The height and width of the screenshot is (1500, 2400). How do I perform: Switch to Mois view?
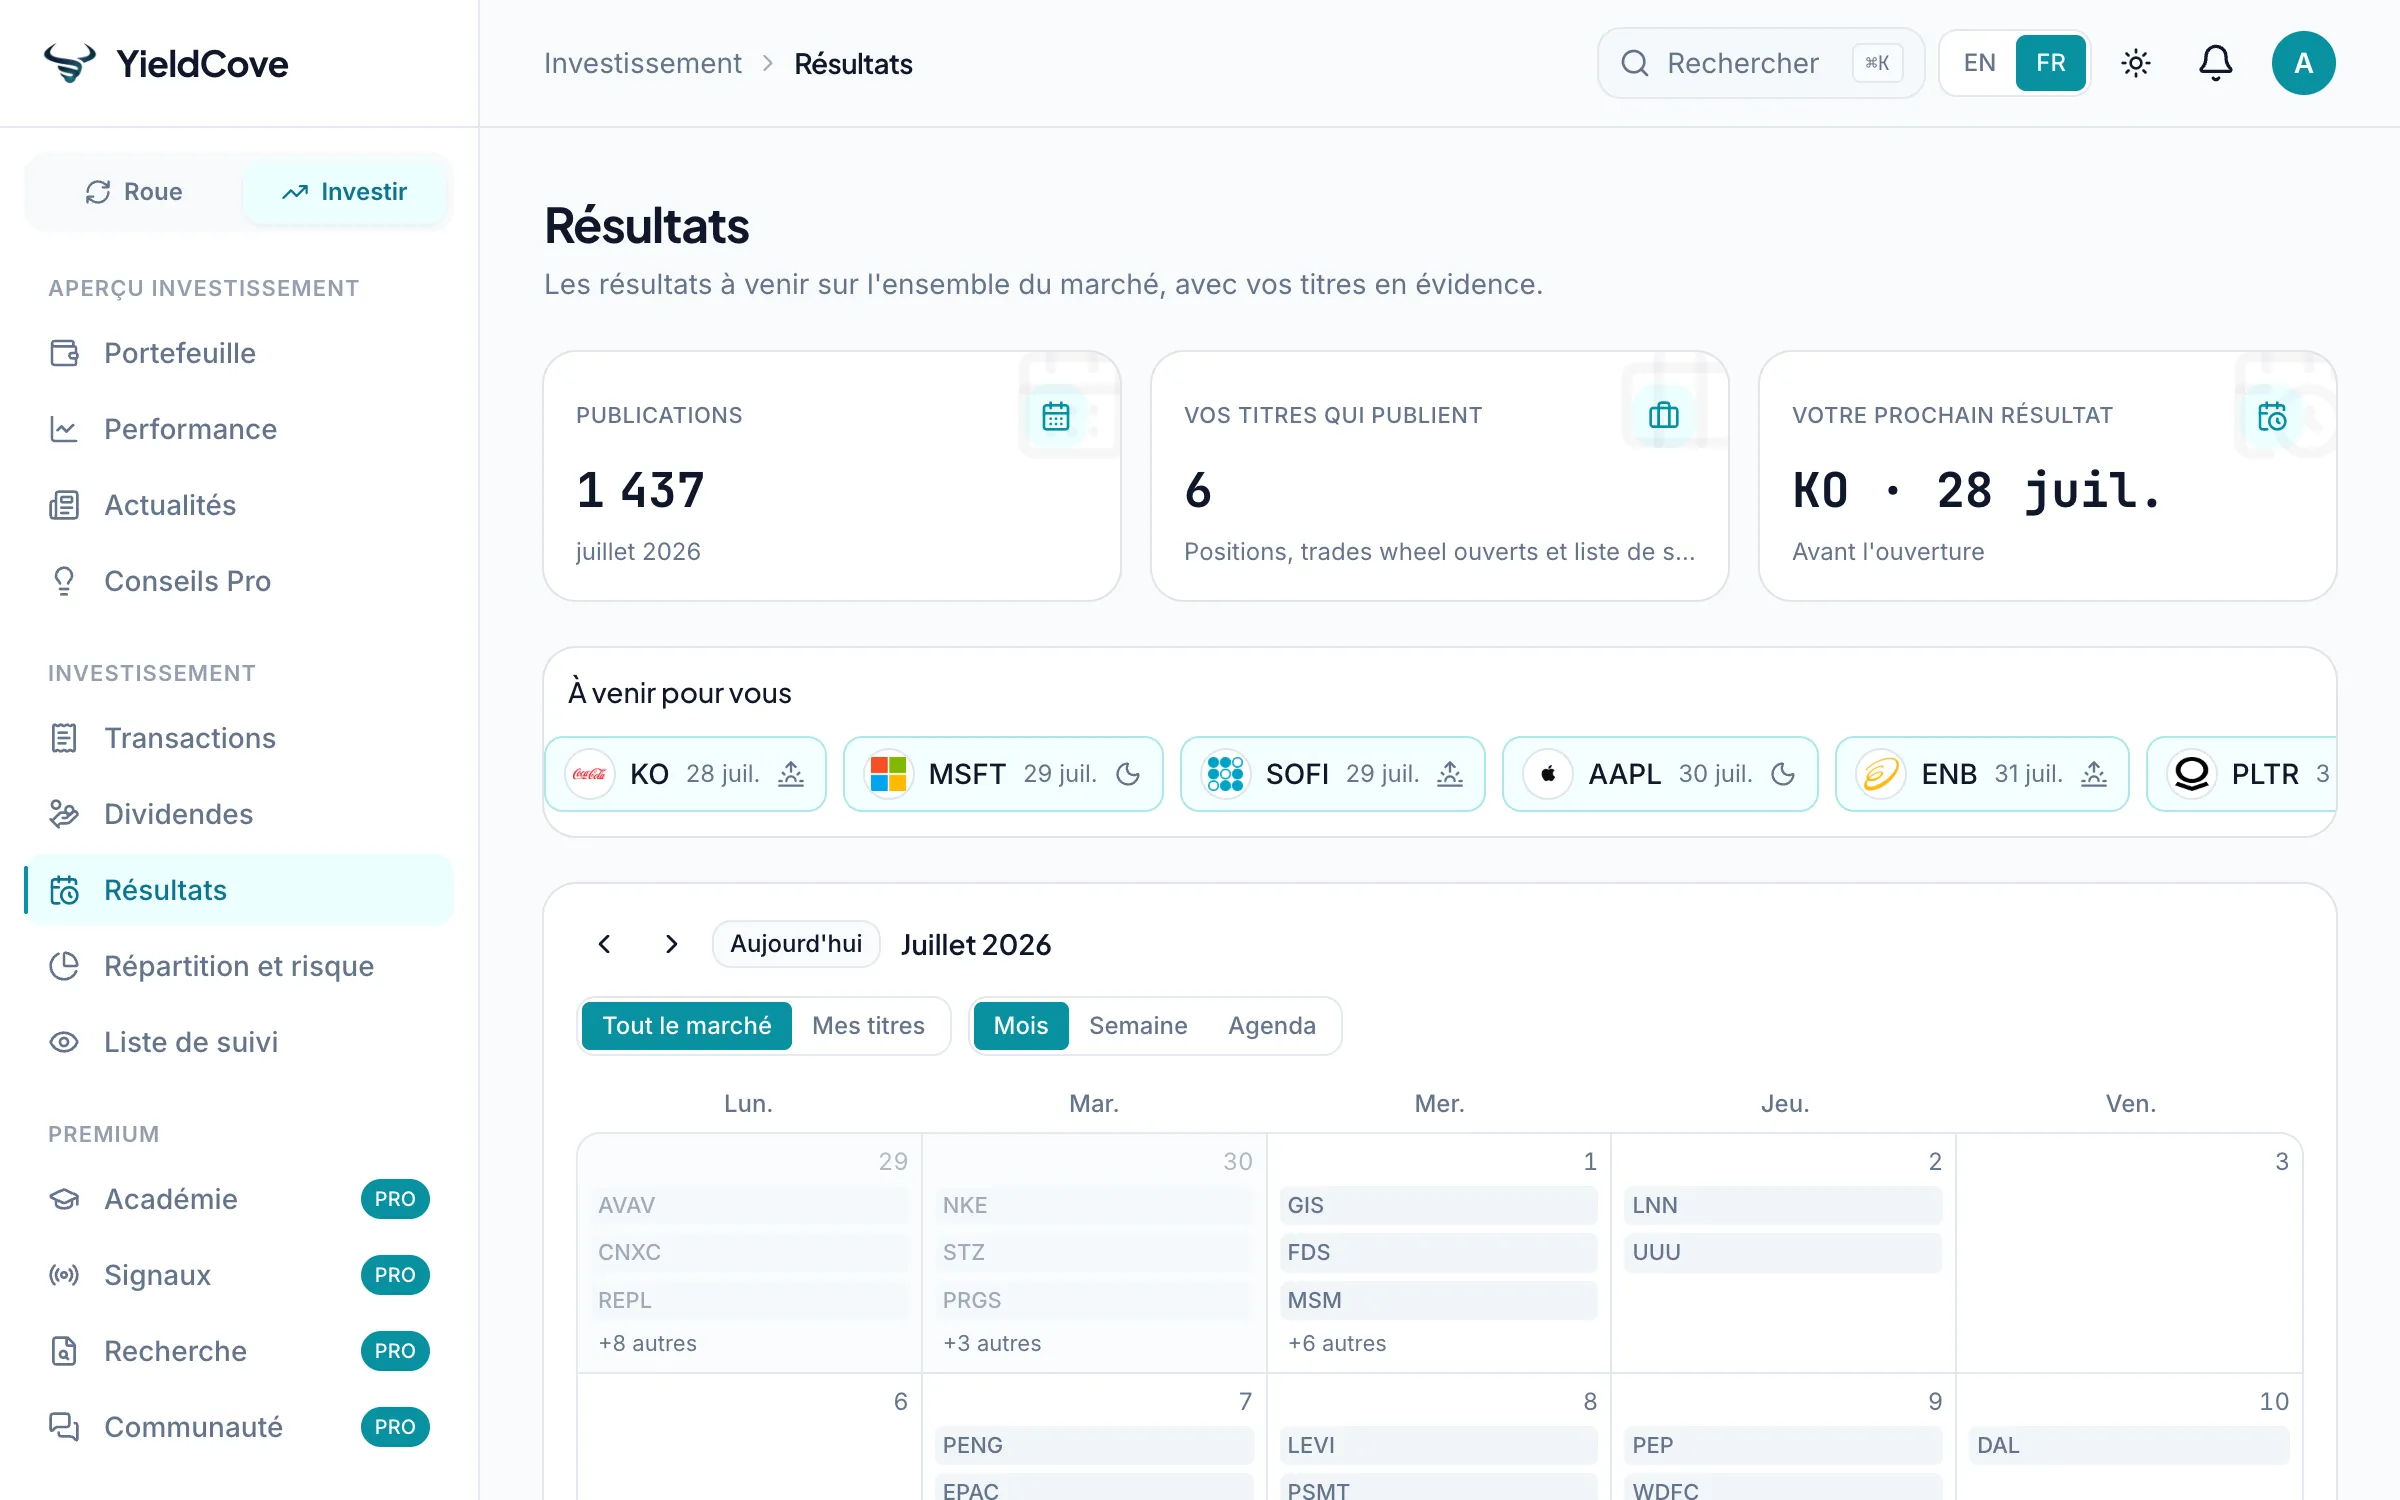[1021, 1026]
